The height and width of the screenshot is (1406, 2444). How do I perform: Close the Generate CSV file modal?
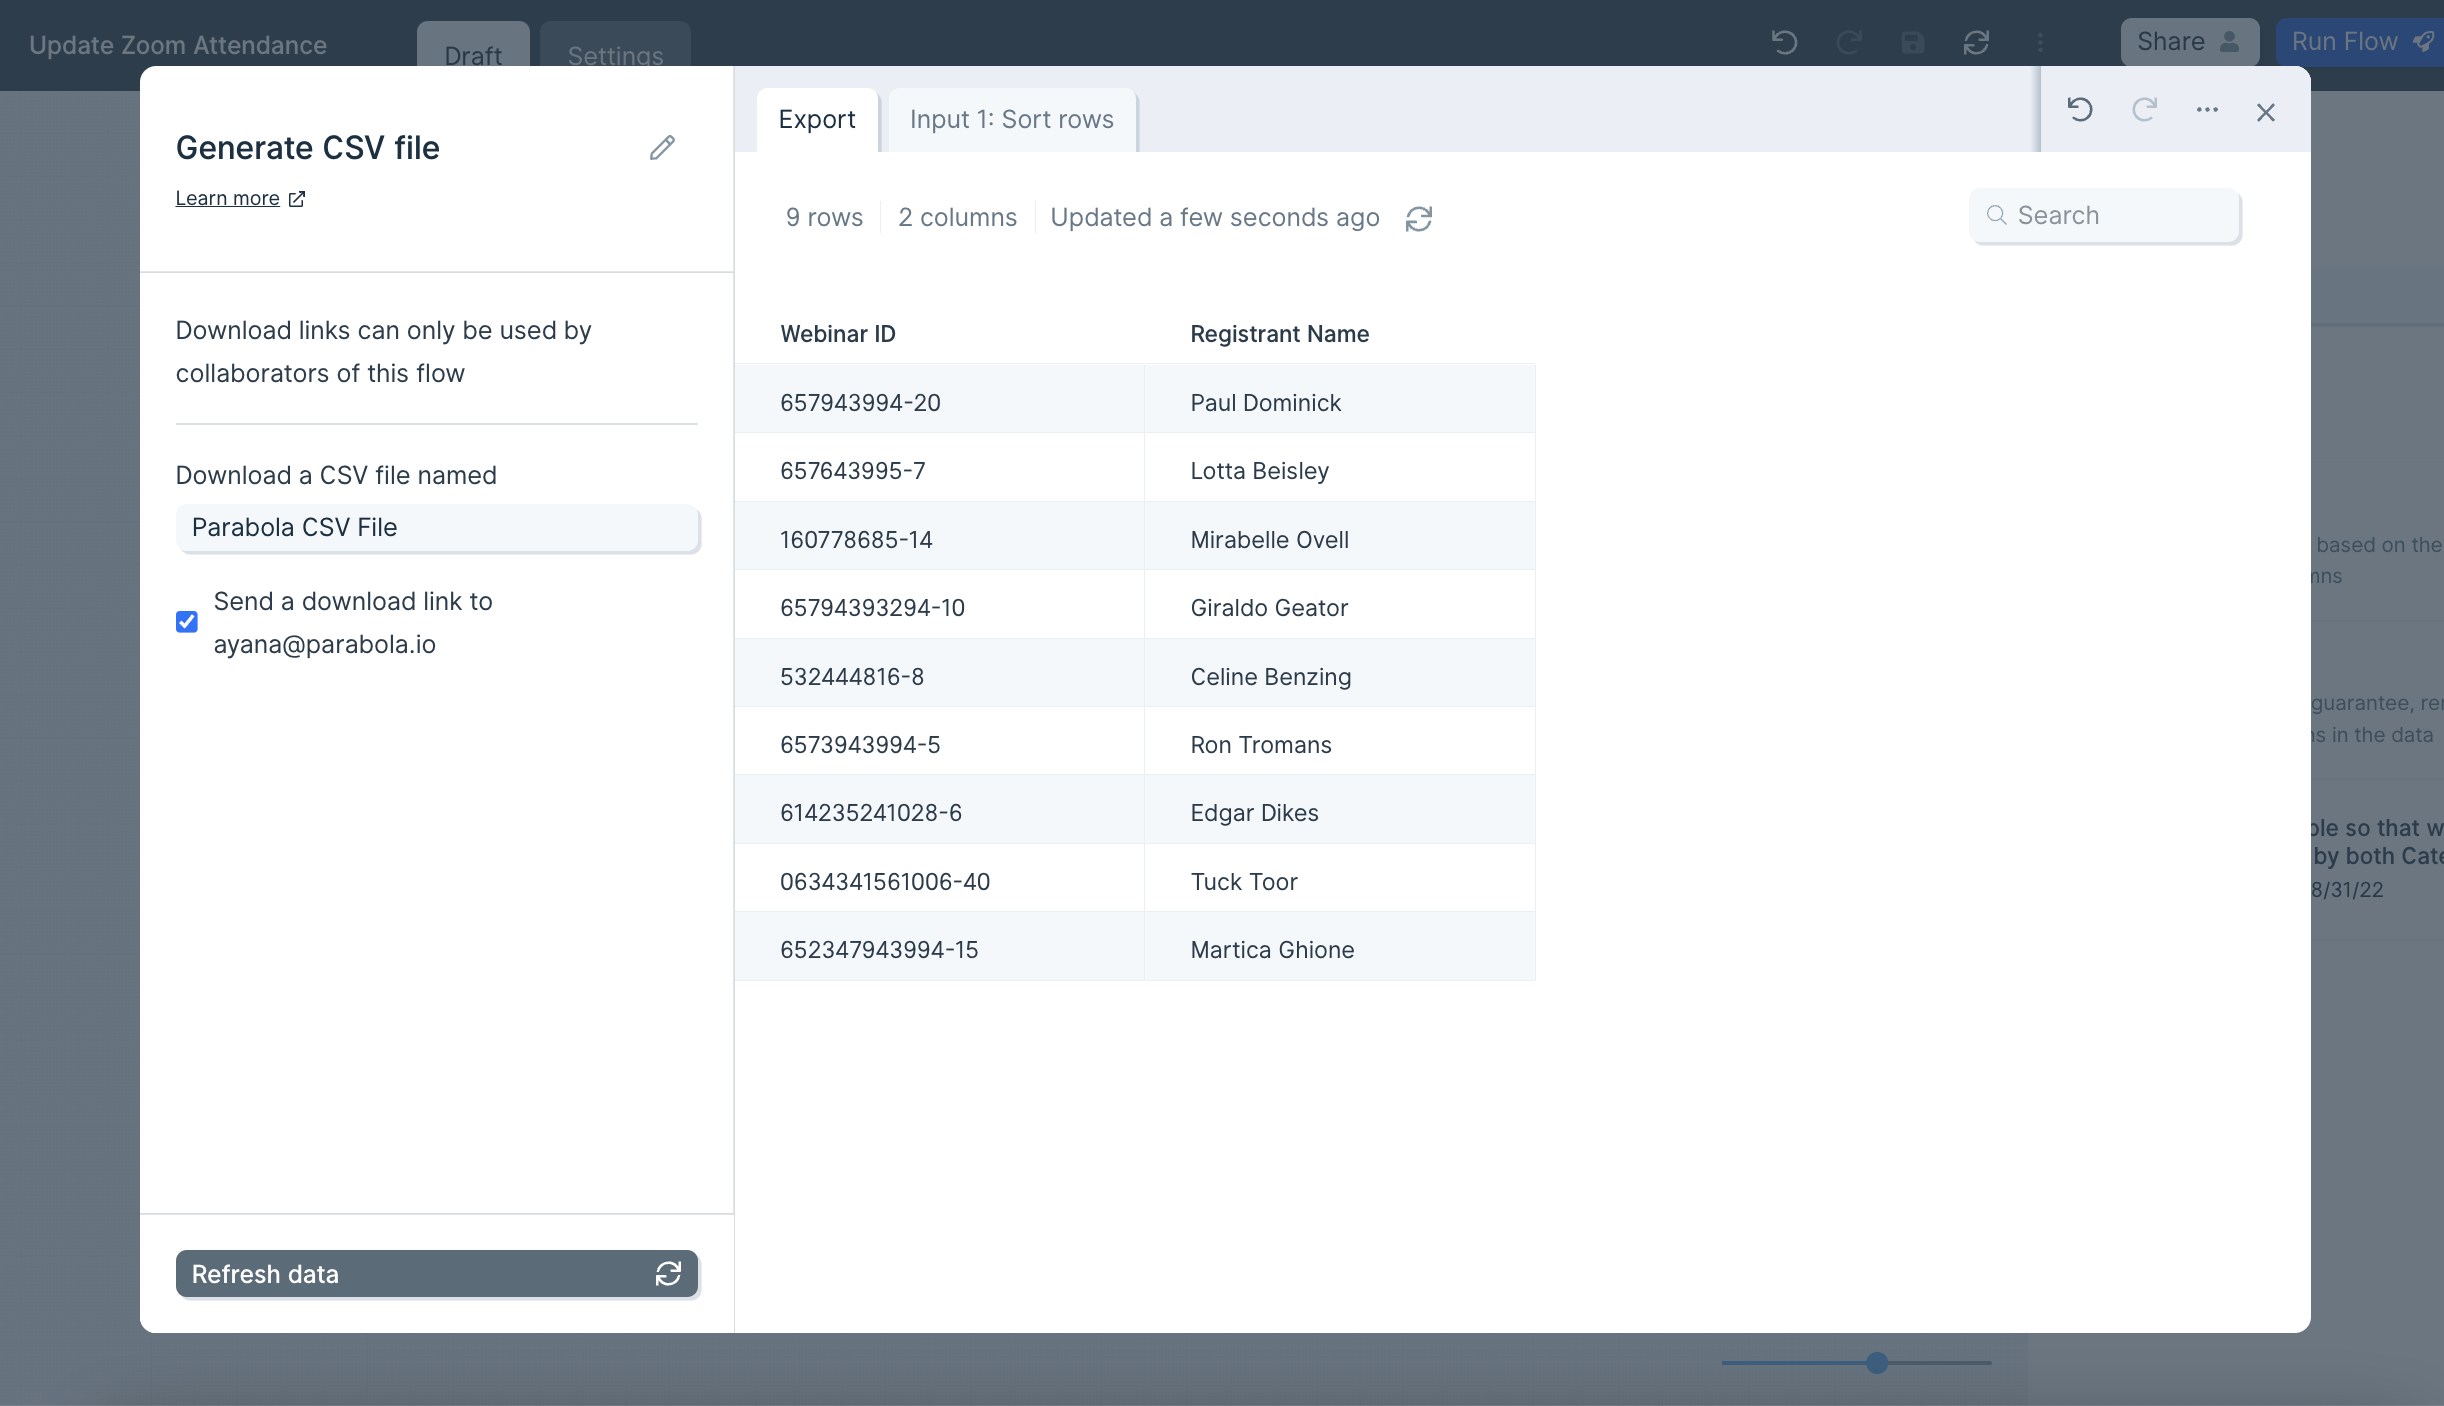click(2265, 112)
